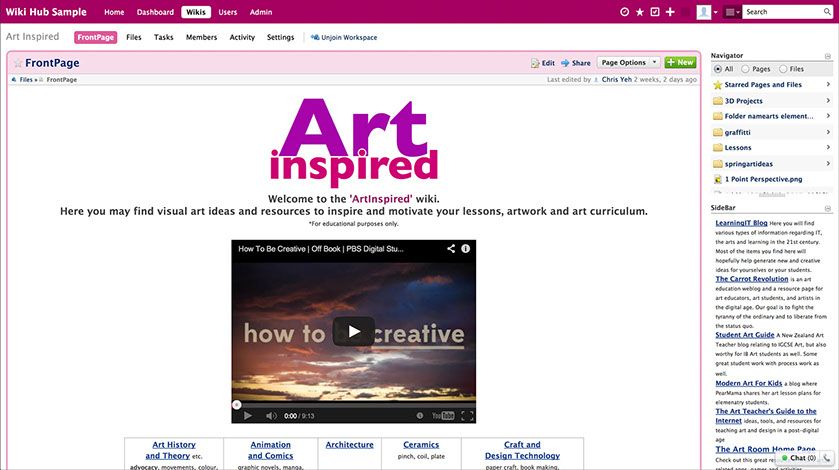
Task: Mute the video with speaker icon
Action: coord(270,415)
